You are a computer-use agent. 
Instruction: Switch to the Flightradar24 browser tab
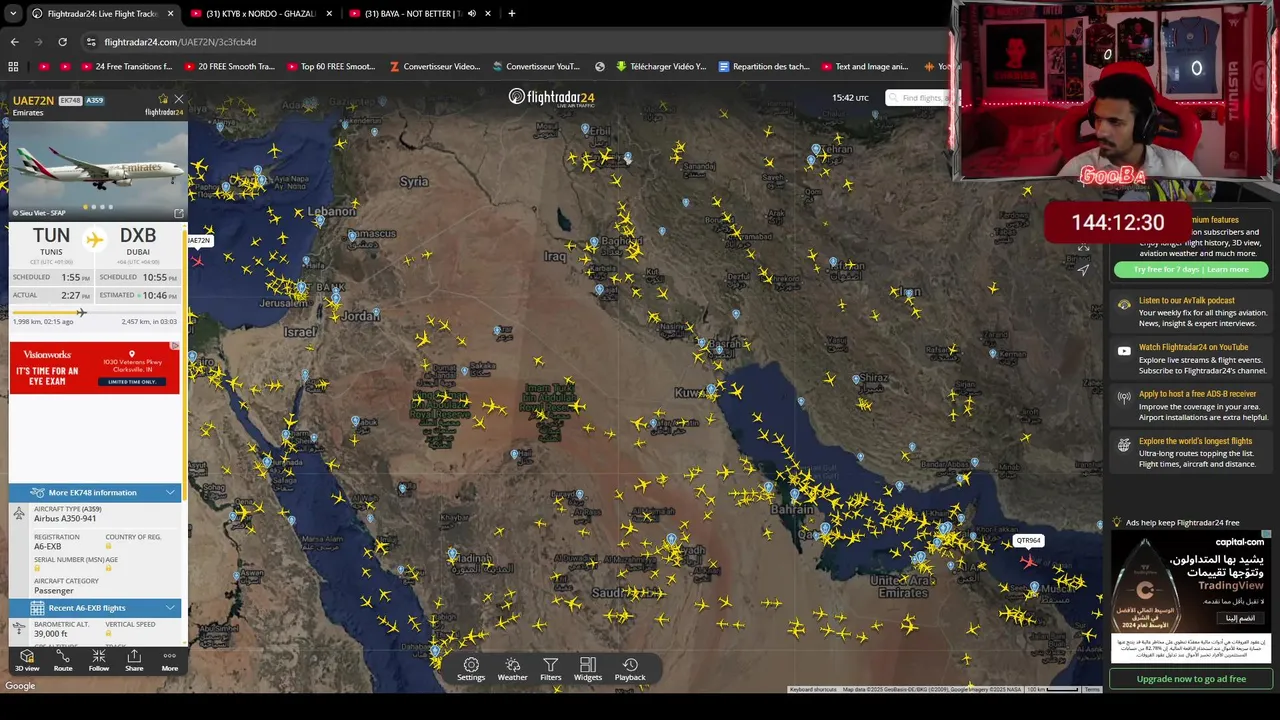[101, 14]
